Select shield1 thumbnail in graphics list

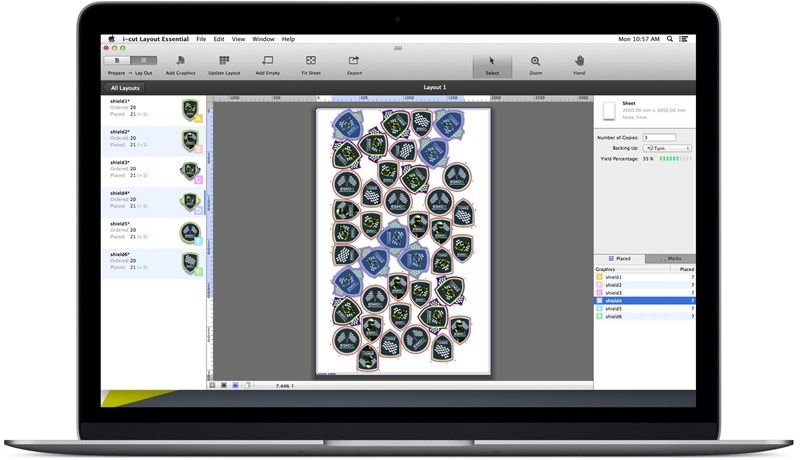pyautogui.click(x=190, y=109)
